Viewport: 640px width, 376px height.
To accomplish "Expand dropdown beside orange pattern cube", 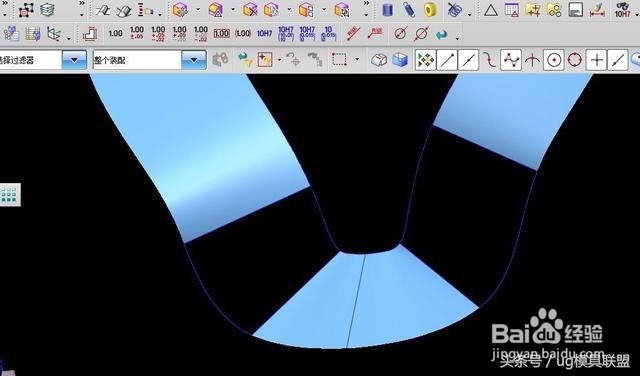I will coord(198,9).
